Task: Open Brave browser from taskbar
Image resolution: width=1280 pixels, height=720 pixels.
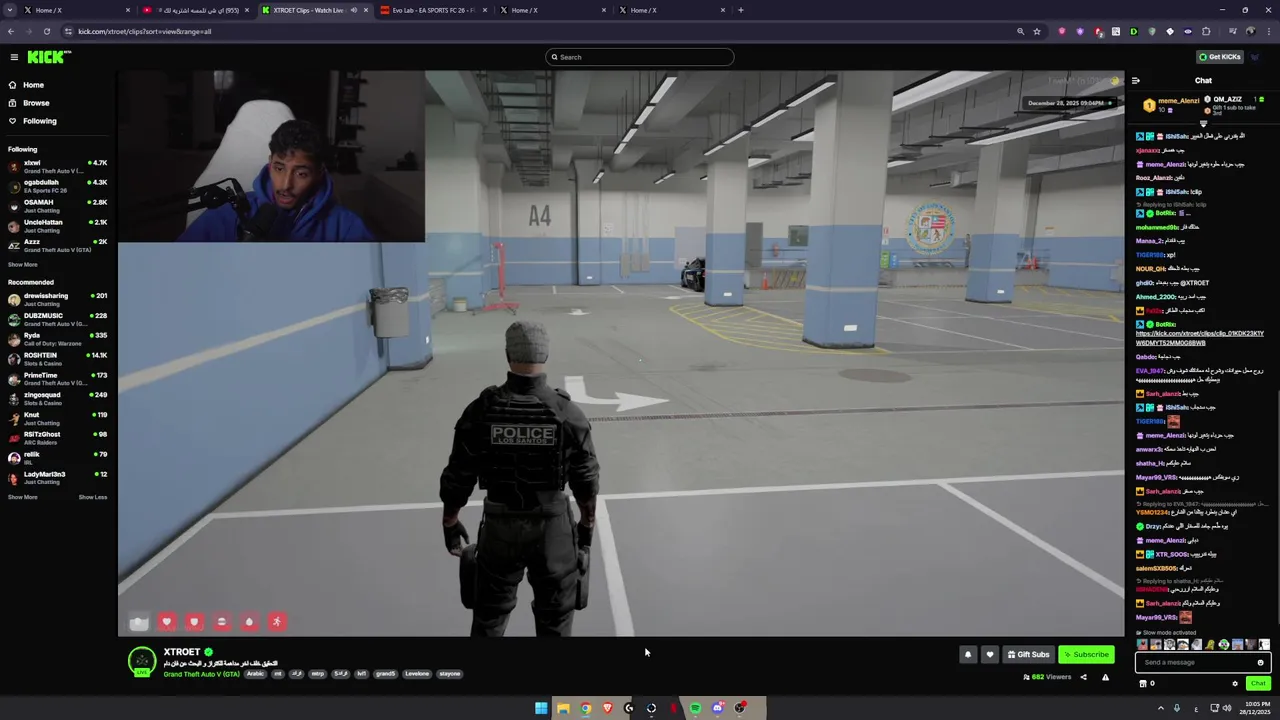Action: (607, 708)
